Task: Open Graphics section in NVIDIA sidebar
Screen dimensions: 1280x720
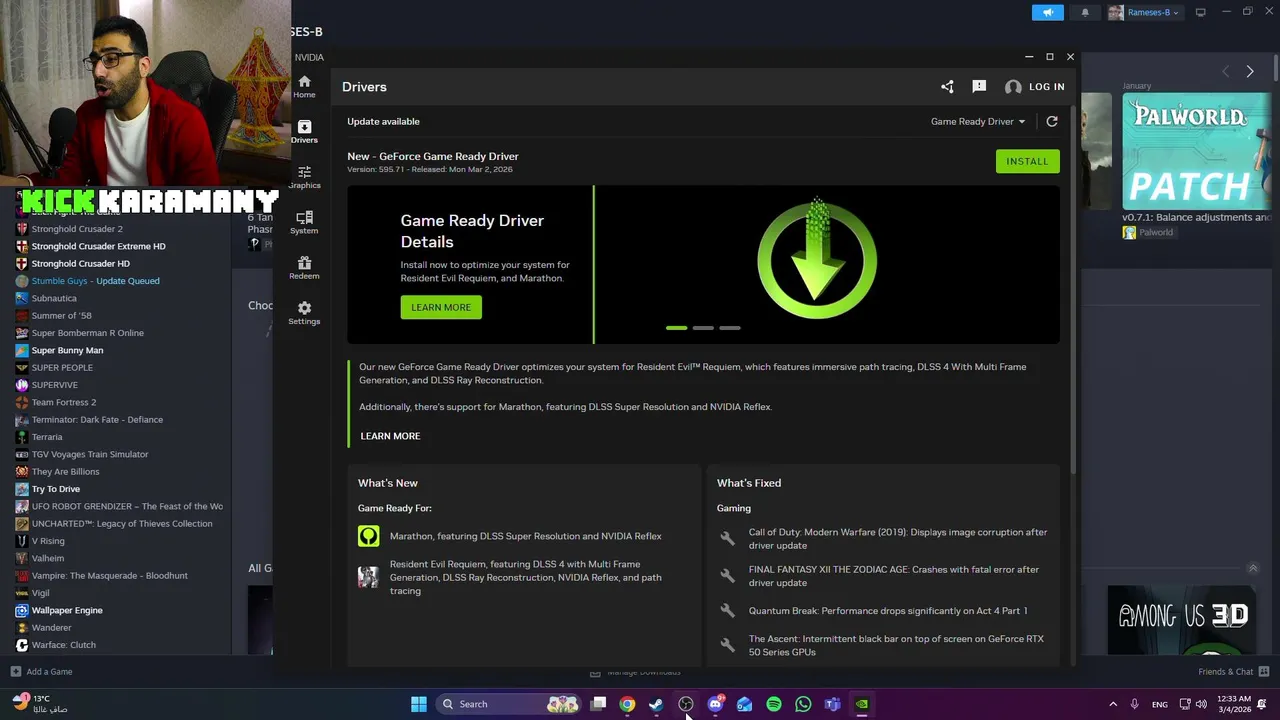Action: [x=304, y=177]
